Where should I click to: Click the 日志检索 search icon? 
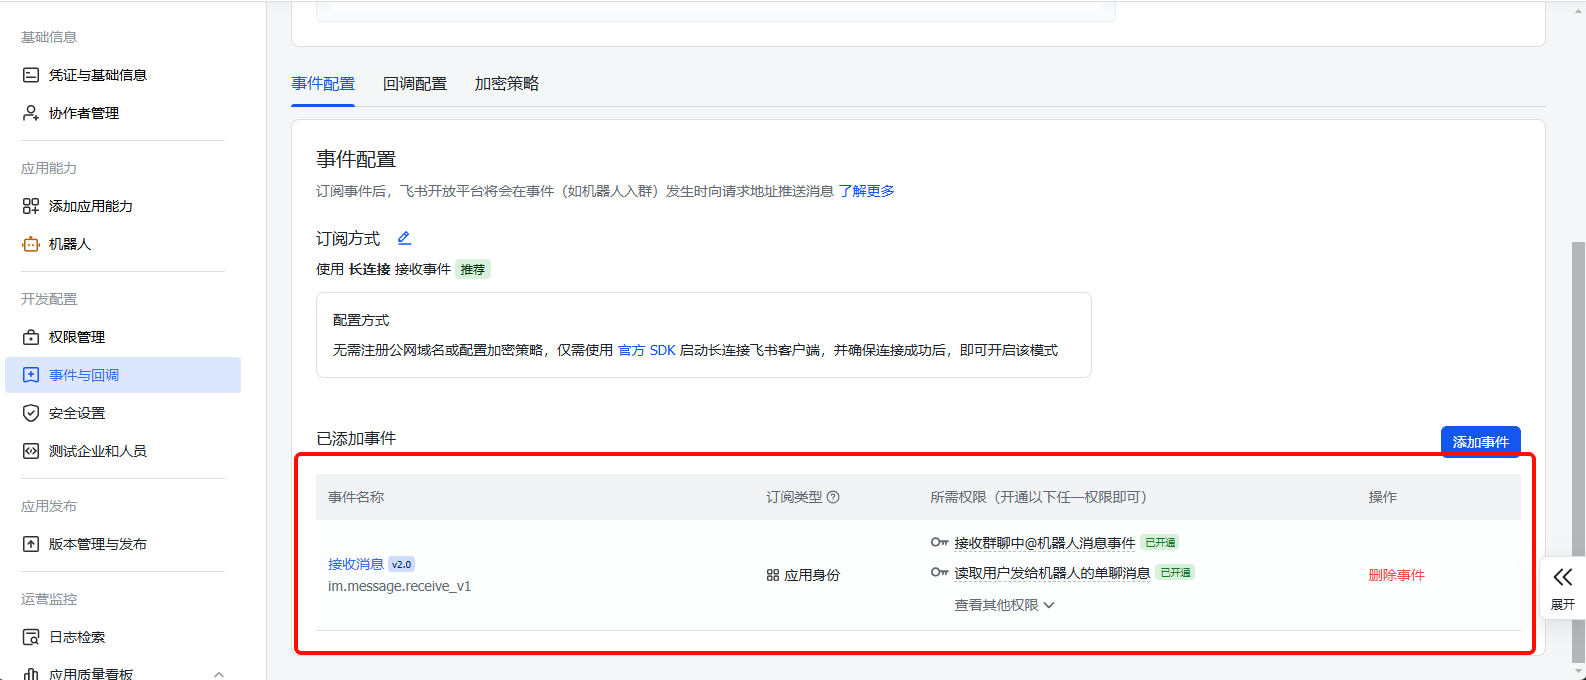[31, 637]
